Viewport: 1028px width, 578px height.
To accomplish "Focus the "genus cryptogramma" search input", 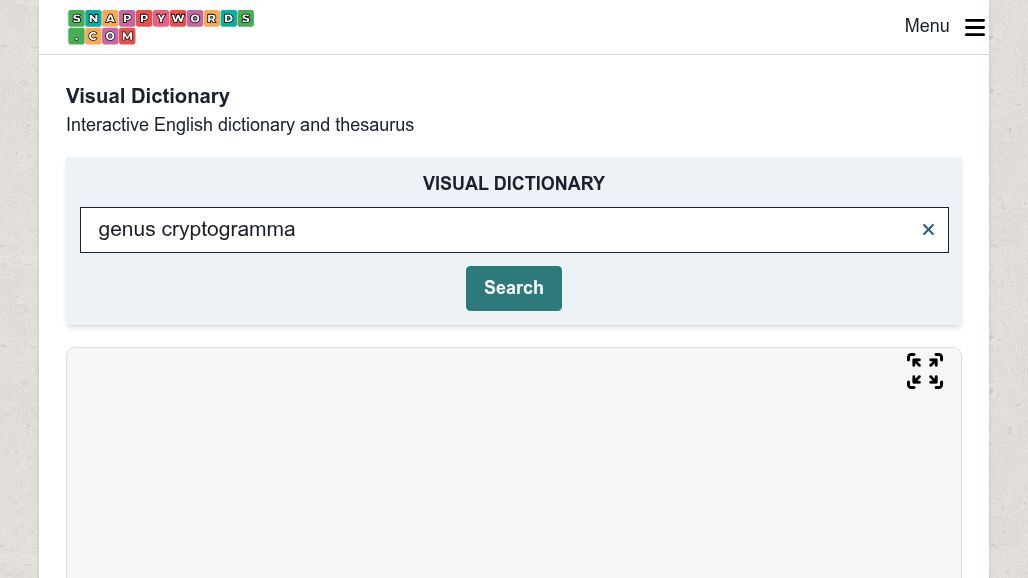I will coord(500,230).
